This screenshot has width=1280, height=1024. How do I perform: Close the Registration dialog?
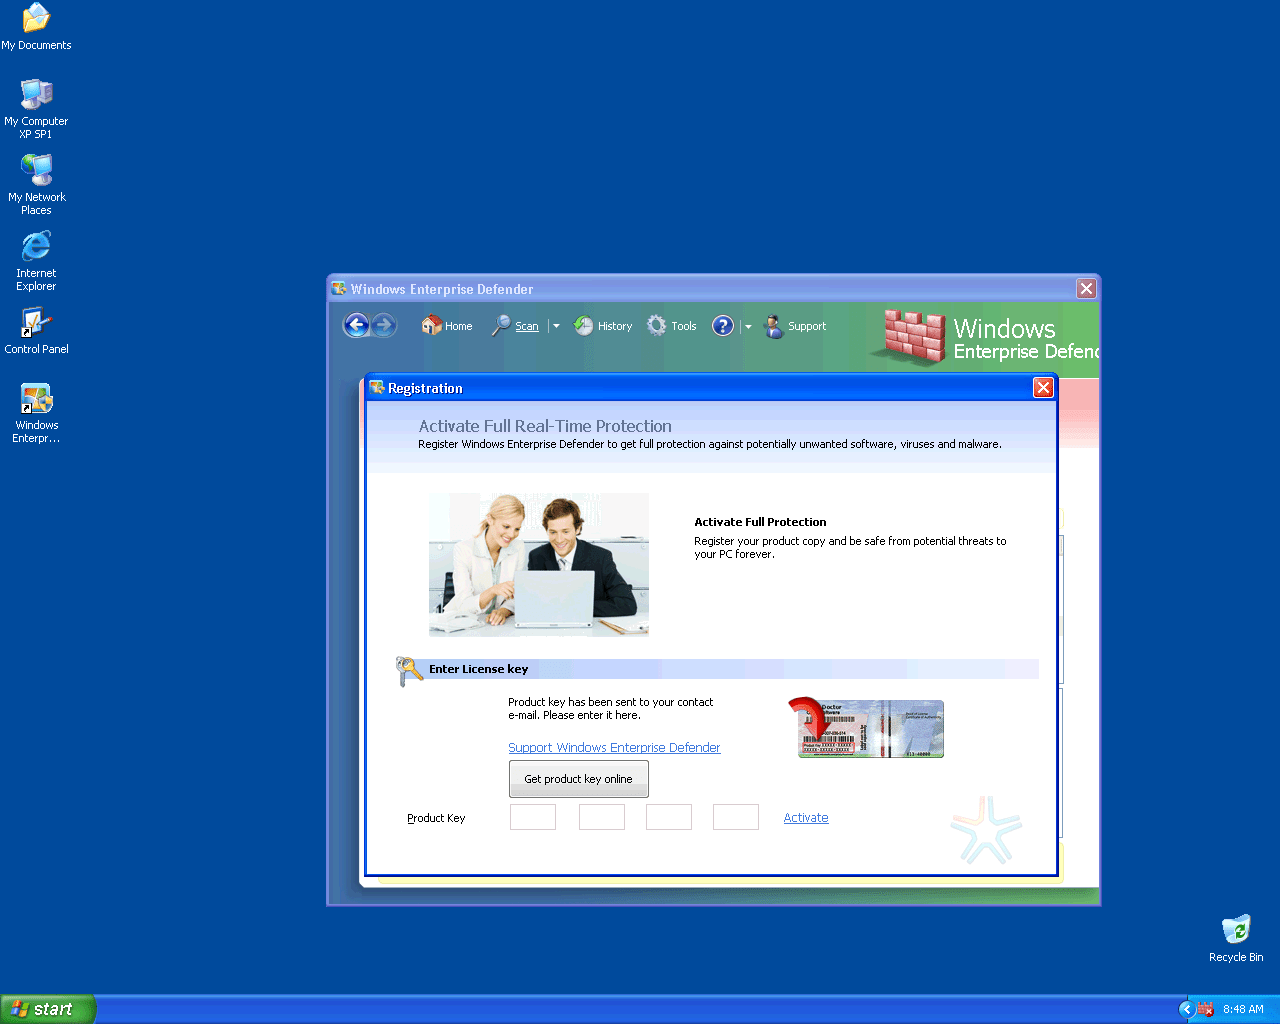pyautogui.click(x=1043, y=388)
